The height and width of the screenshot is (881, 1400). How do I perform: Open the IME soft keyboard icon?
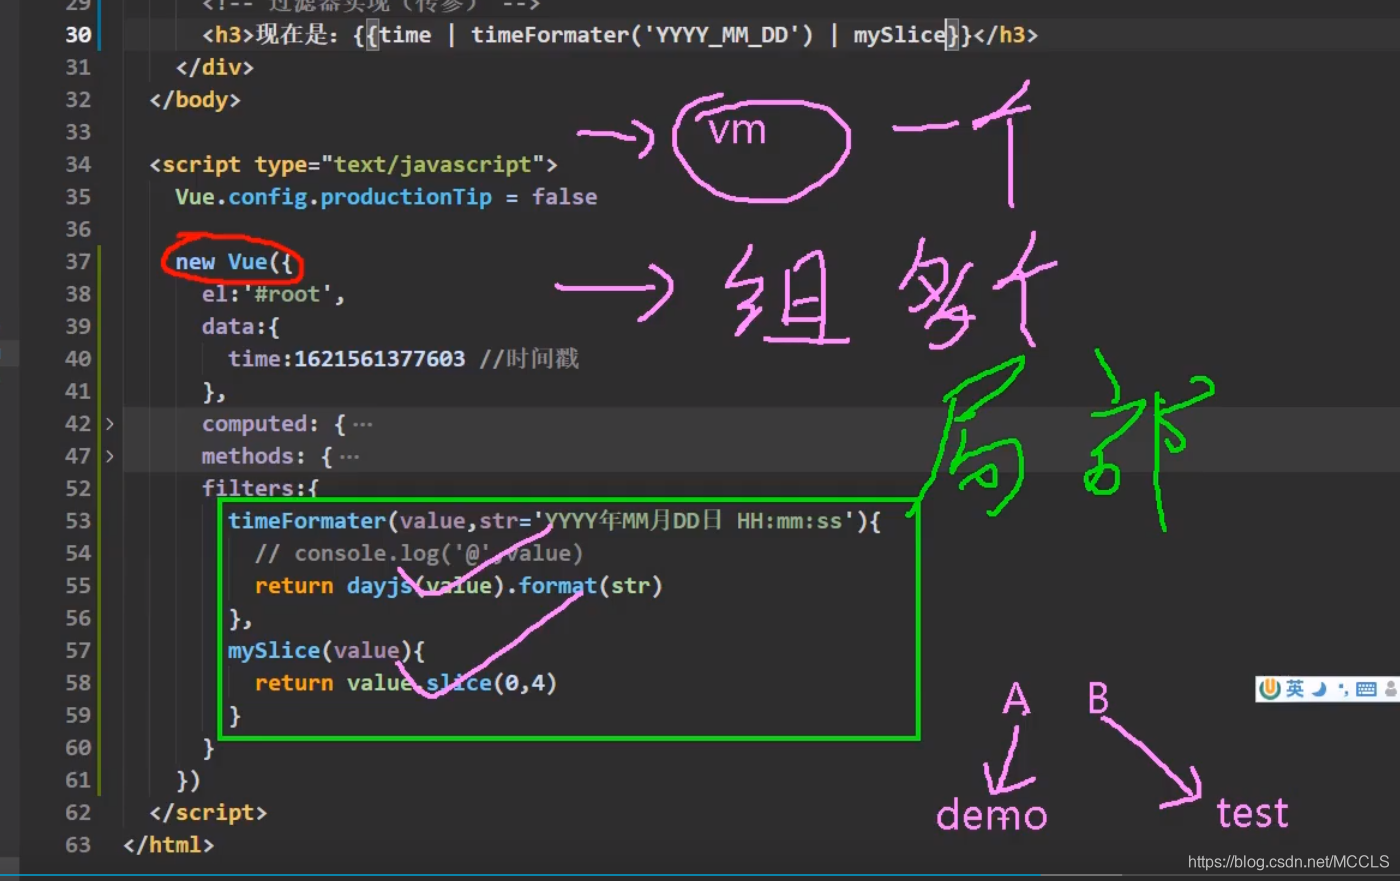[x=1366, y=689]
